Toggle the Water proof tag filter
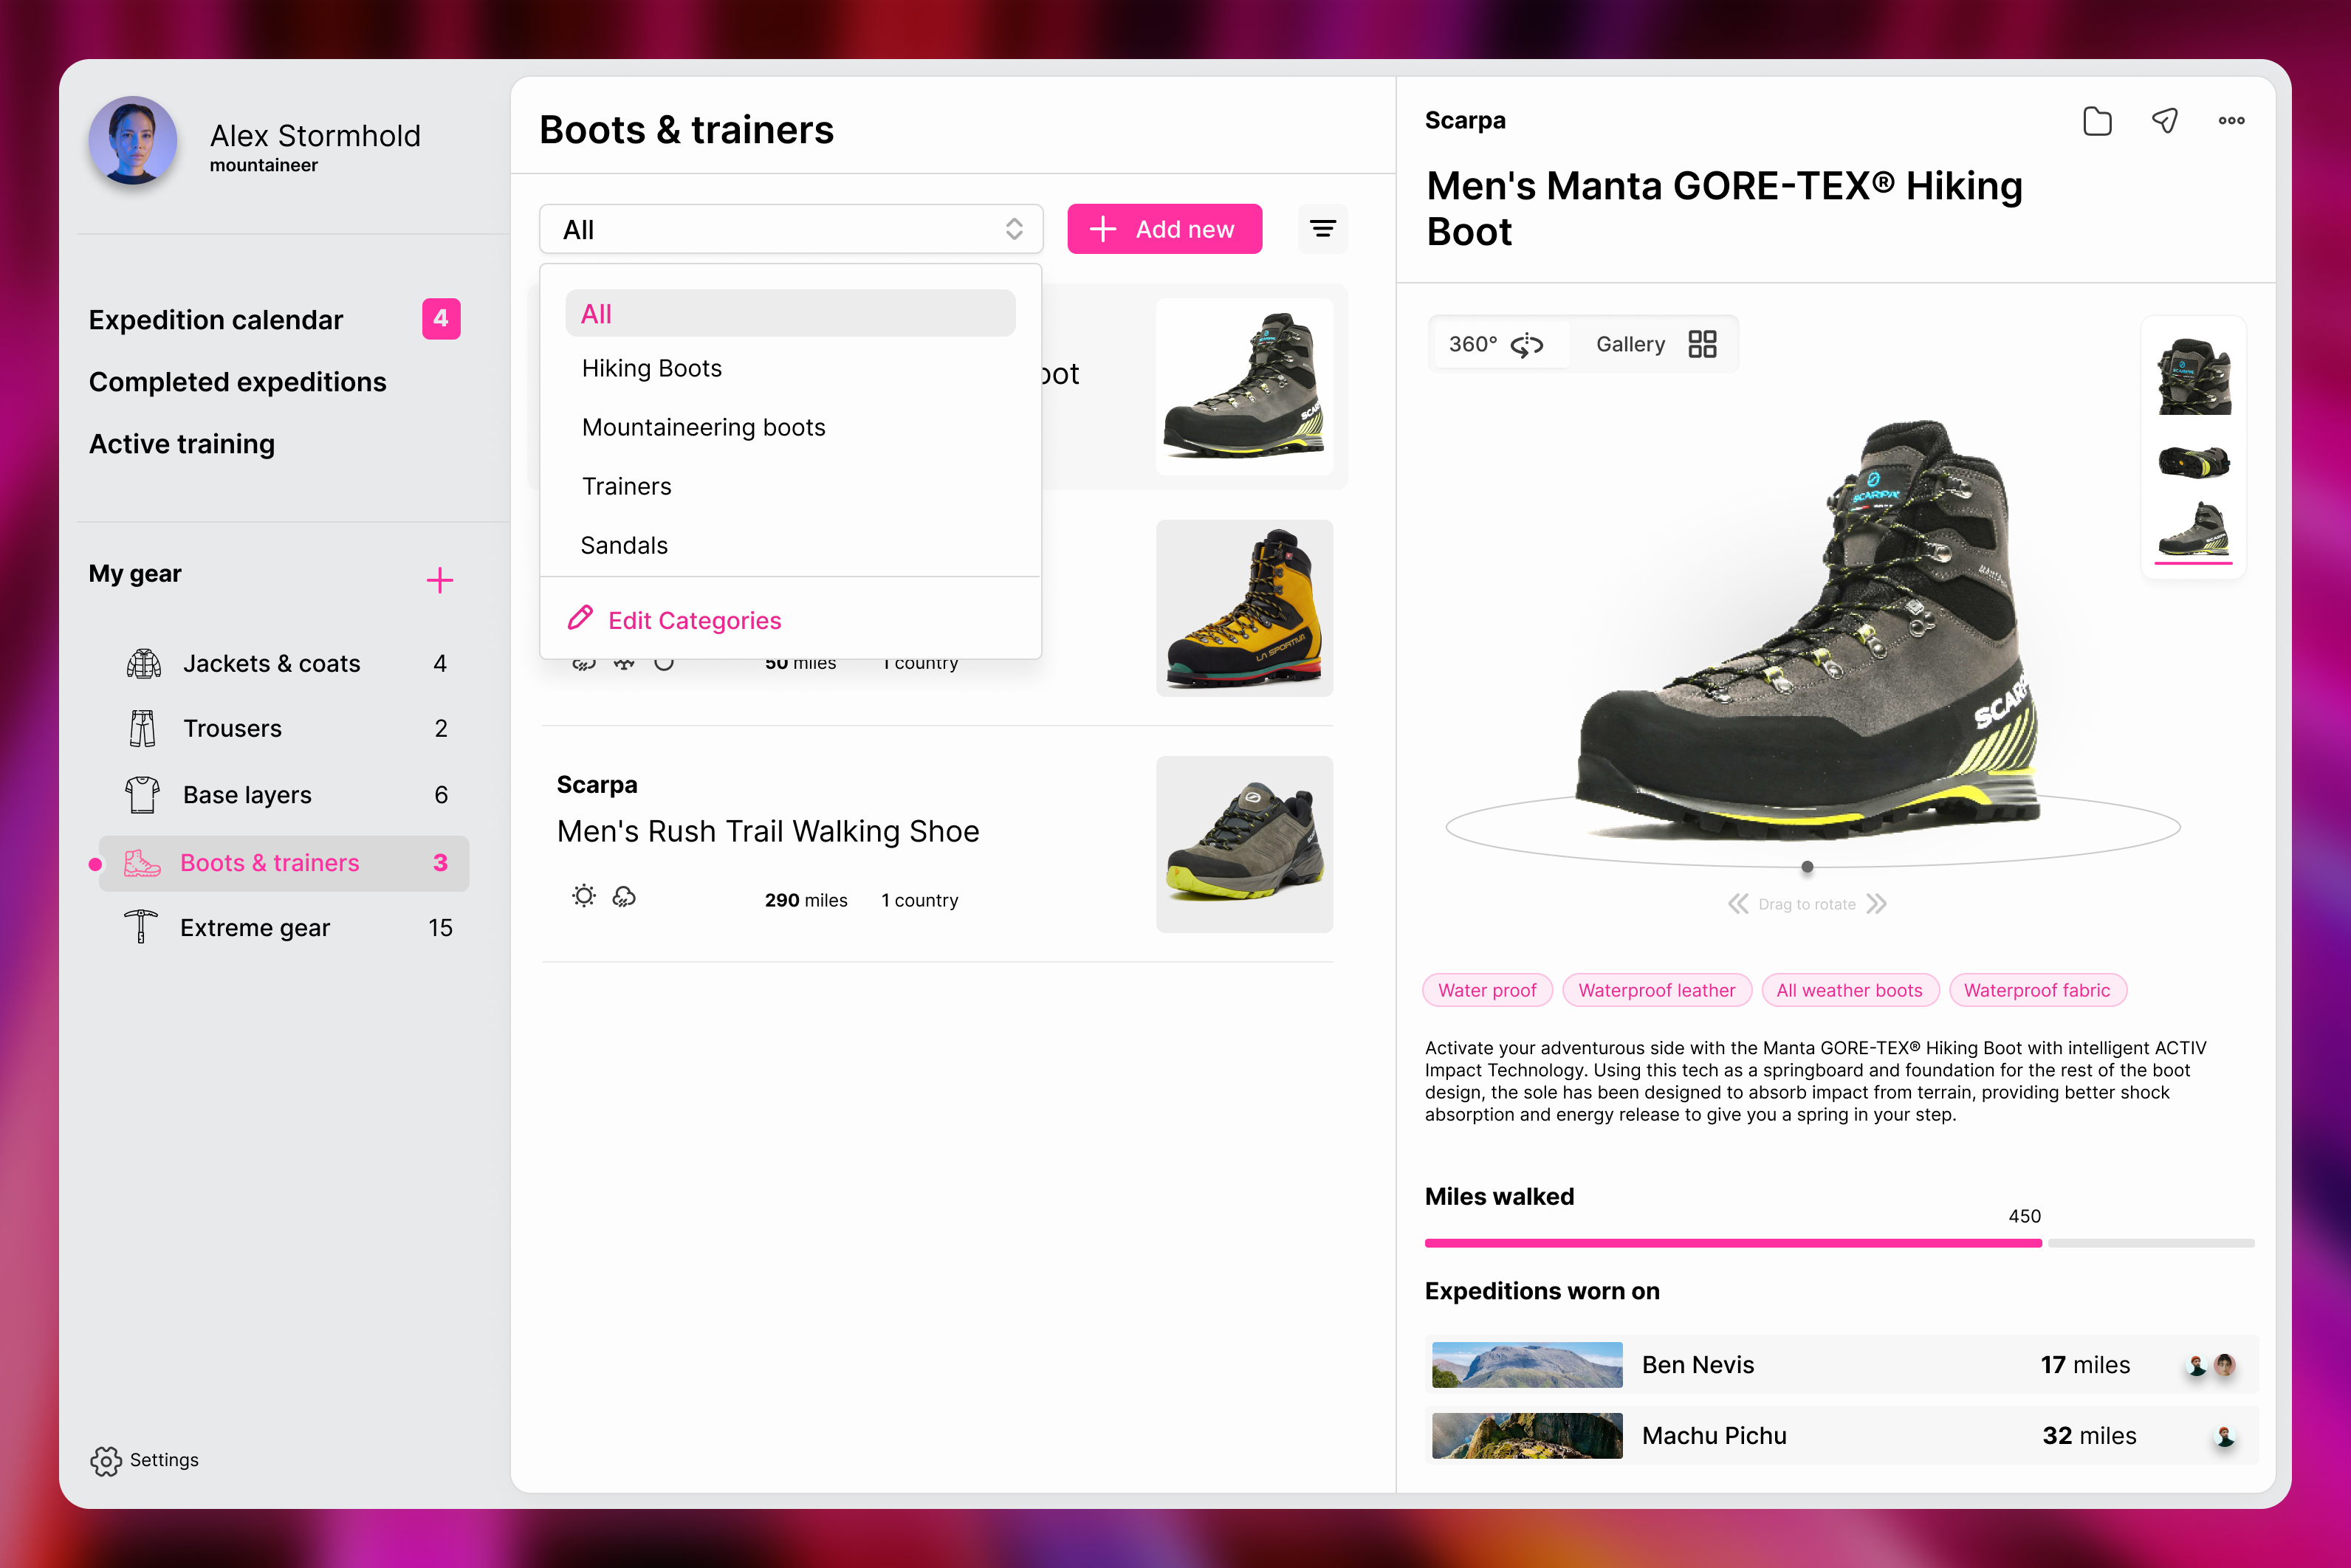 click(1487, 990)
